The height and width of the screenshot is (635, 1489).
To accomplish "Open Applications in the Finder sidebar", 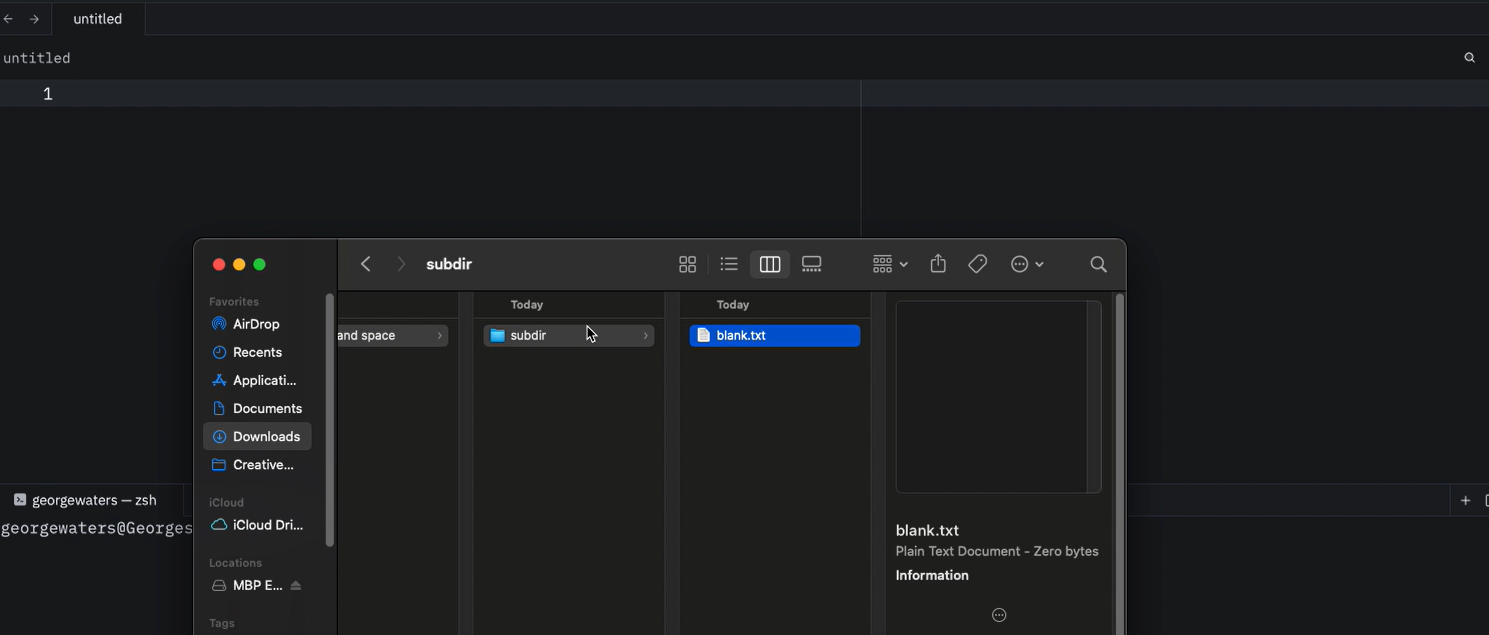I will click(x=257, y=380).
